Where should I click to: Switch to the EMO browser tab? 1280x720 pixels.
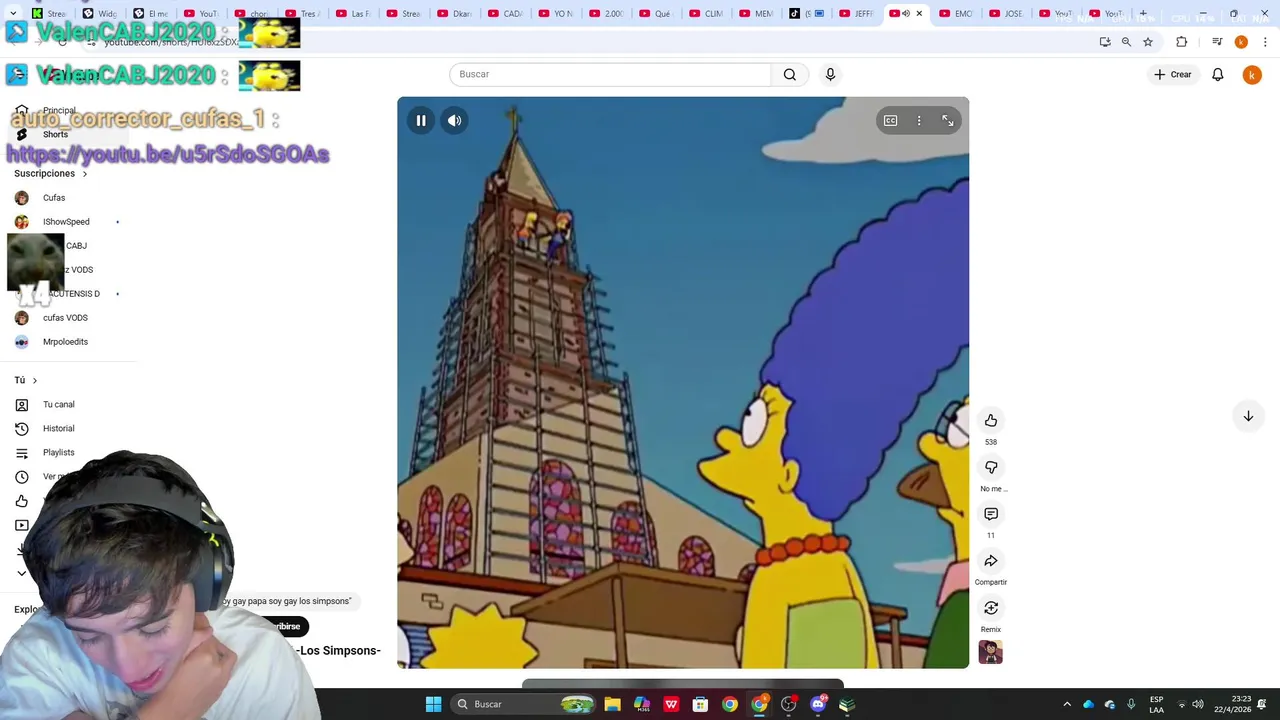coord(956,14)
